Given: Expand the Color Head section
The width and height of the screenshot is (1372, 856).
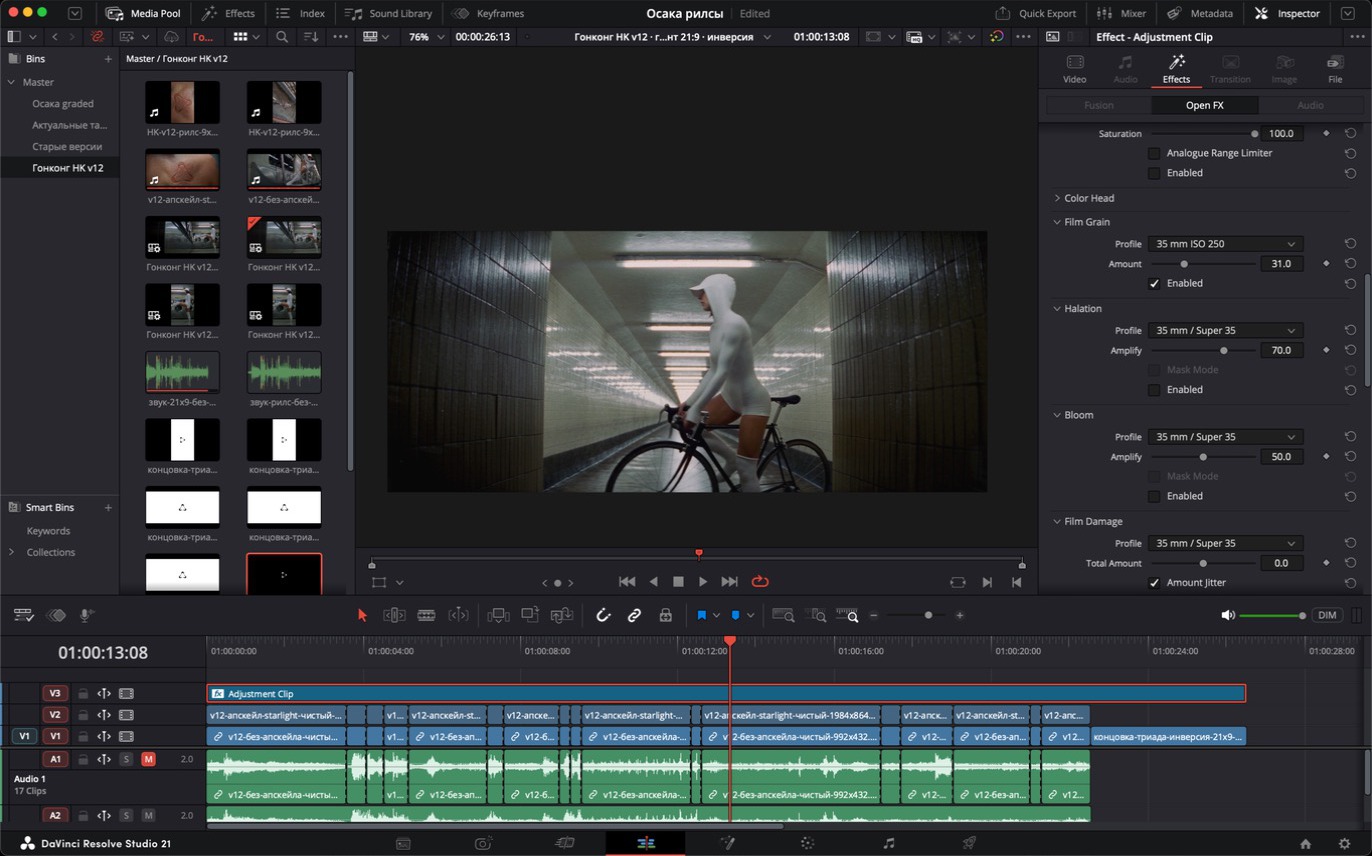Looking at the screenshot, I should (x=1057, y=198).
